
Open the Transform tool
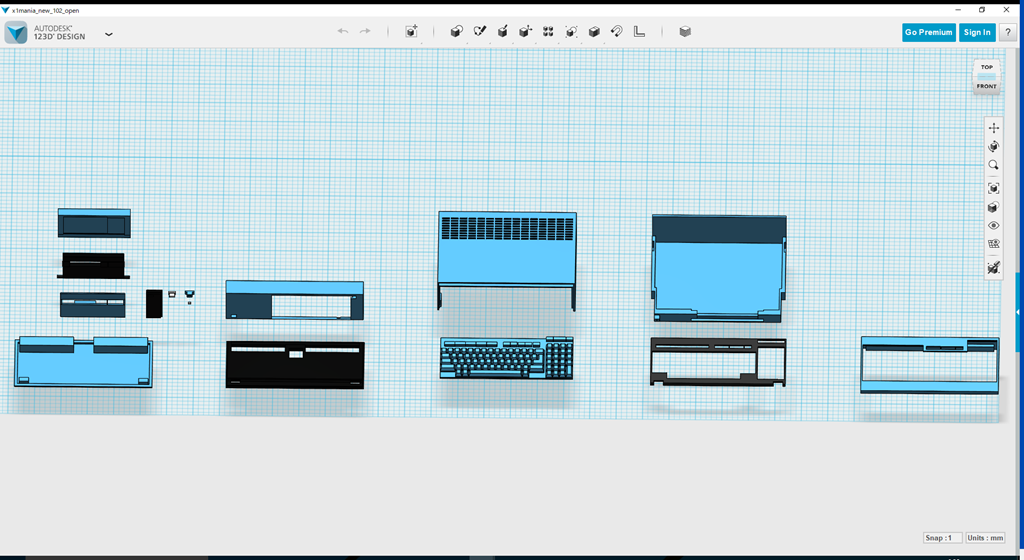pos(411,32)
